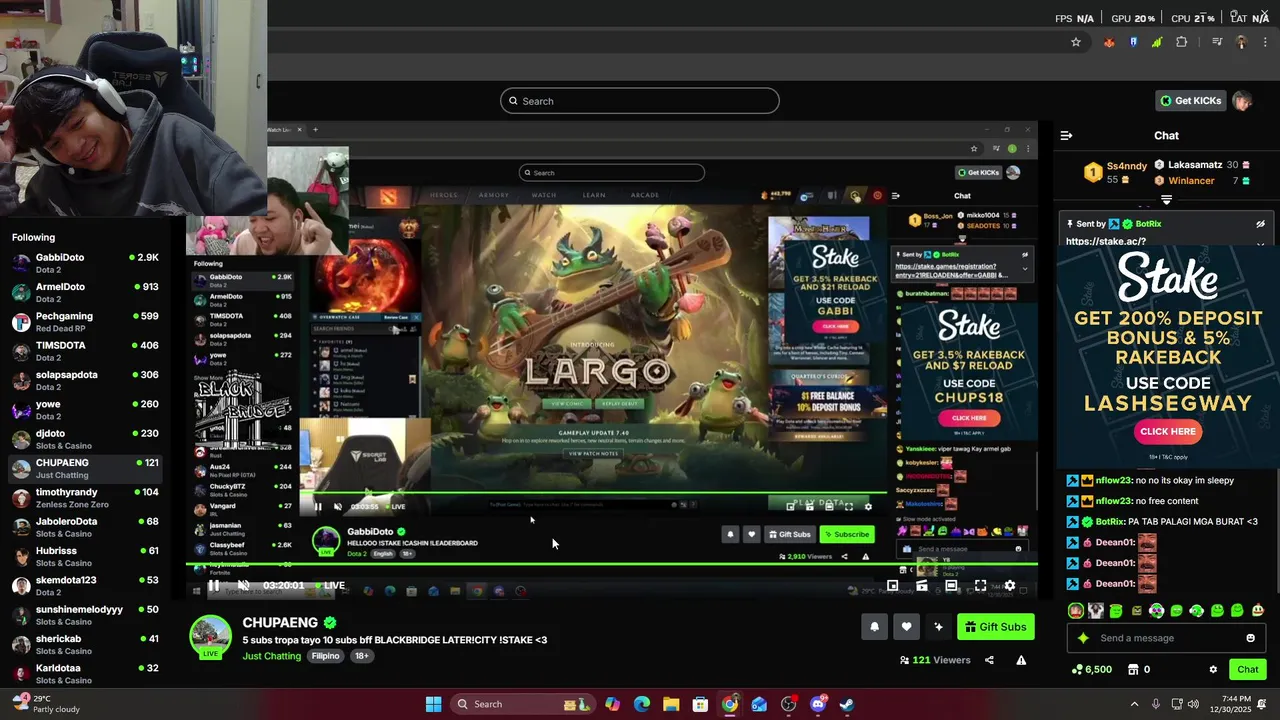Open Google Chrome from taskbar

tap(730, 704)
